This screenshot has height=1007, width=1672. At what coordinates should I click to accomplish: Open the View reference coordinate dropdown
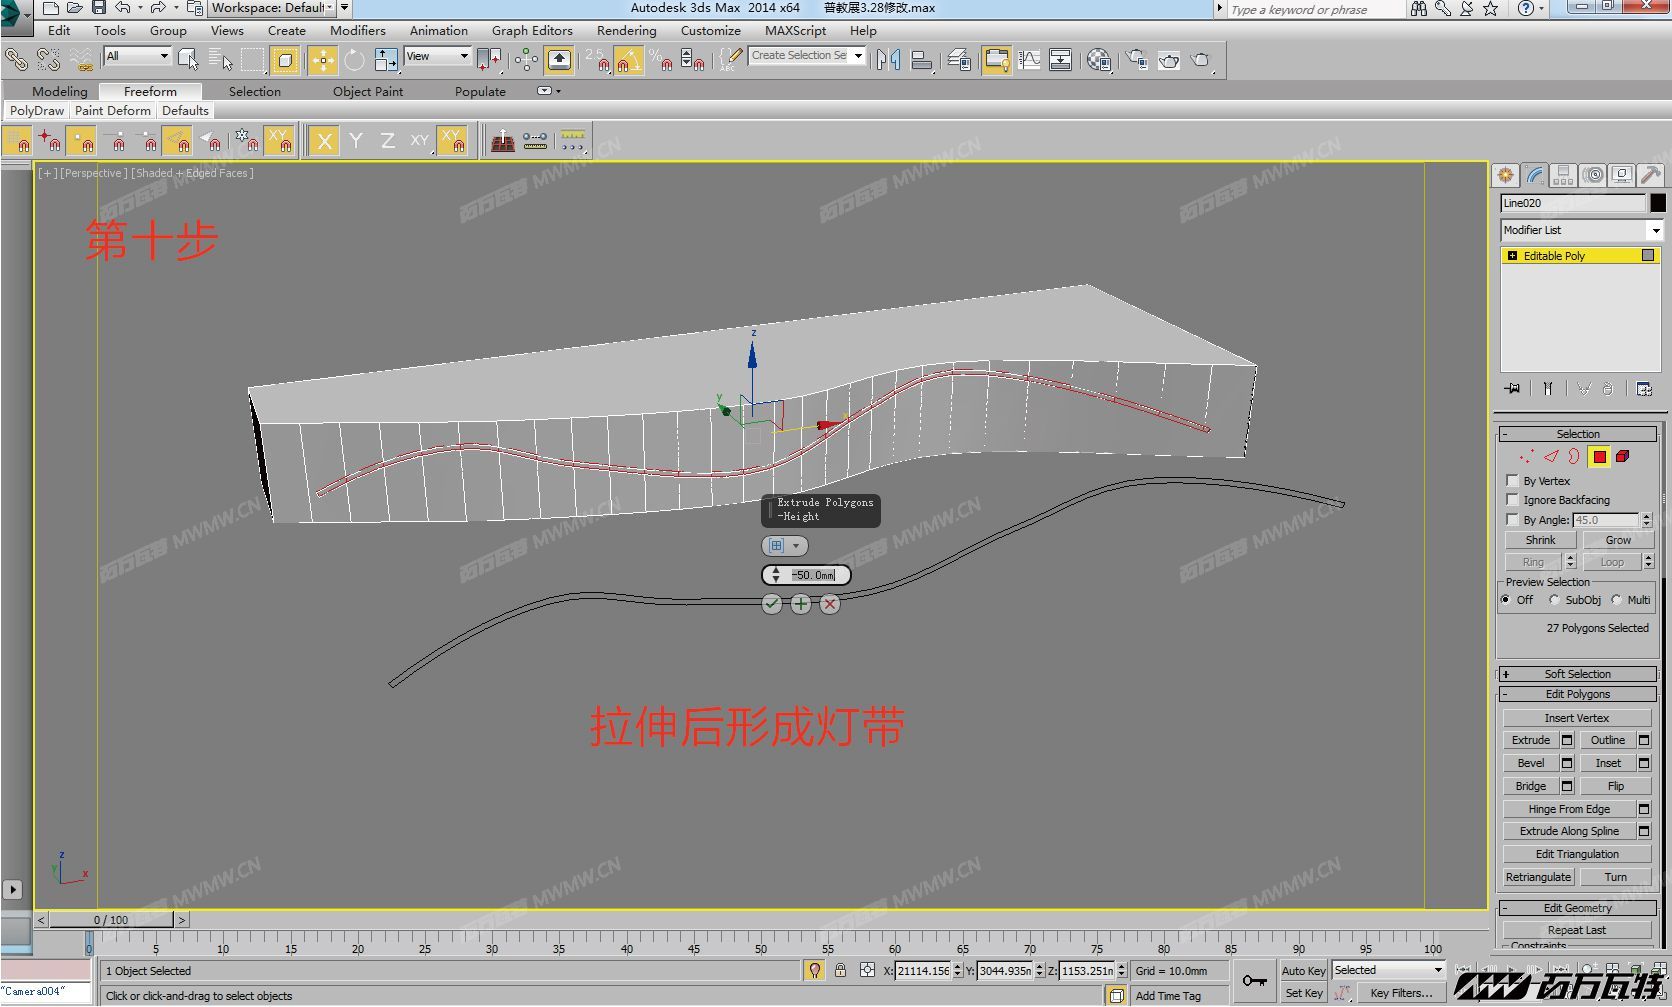(437, 56)
